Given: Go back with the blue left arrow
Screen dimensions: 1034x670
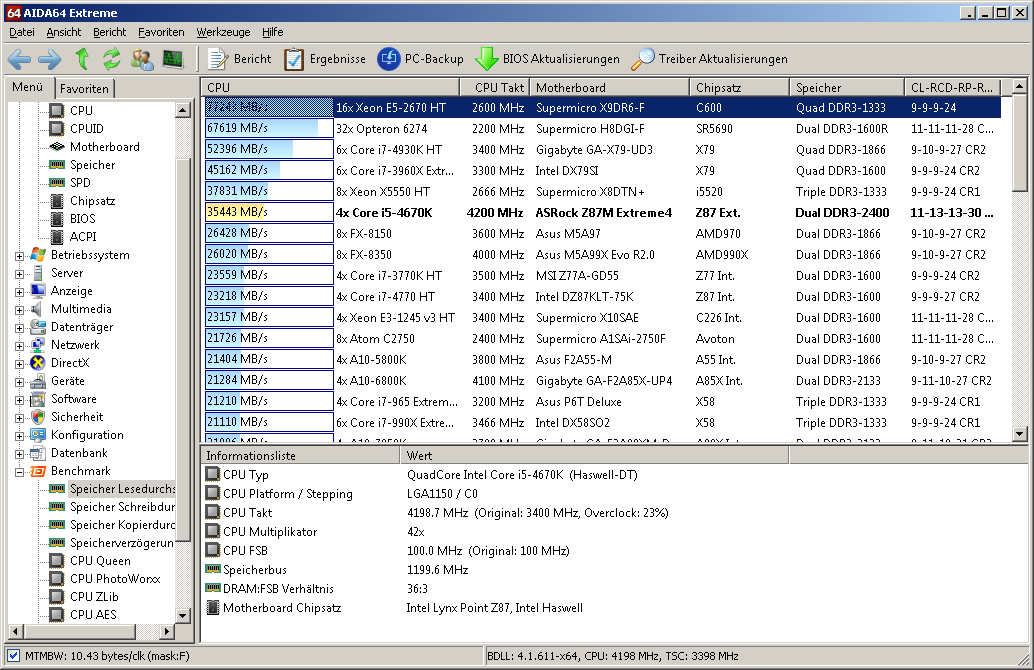Looking at the screenshot, I should pyautogui.click(x=19, y=59).
